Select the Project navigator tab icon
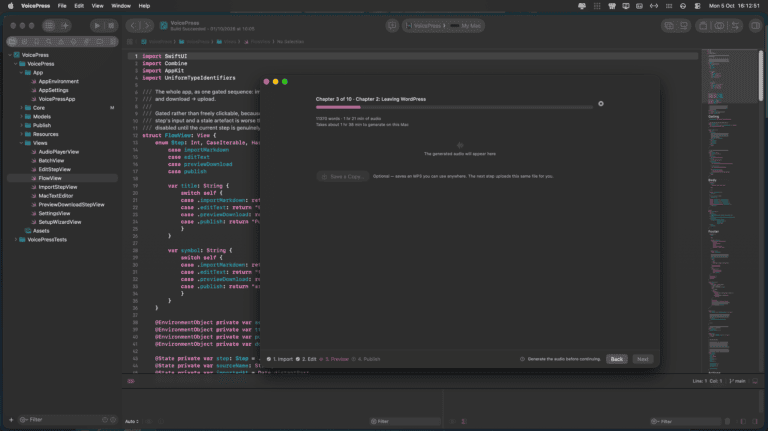This screenshot has width=768, height=431. point(13,42)
